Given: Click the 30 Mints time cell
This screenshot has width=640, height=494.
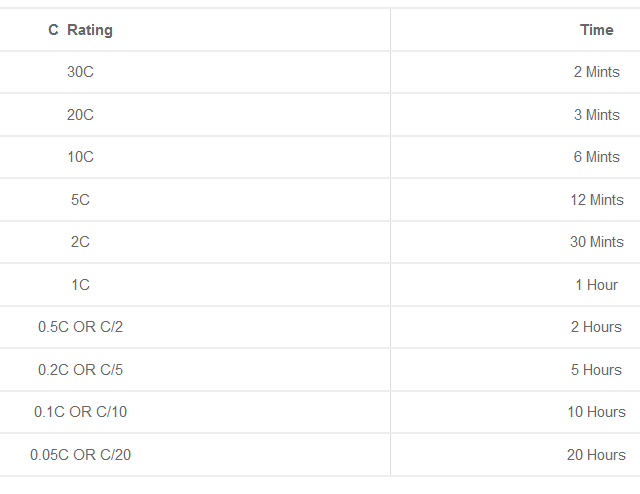Looking at the screenshot, I should (x=596, y=242).
